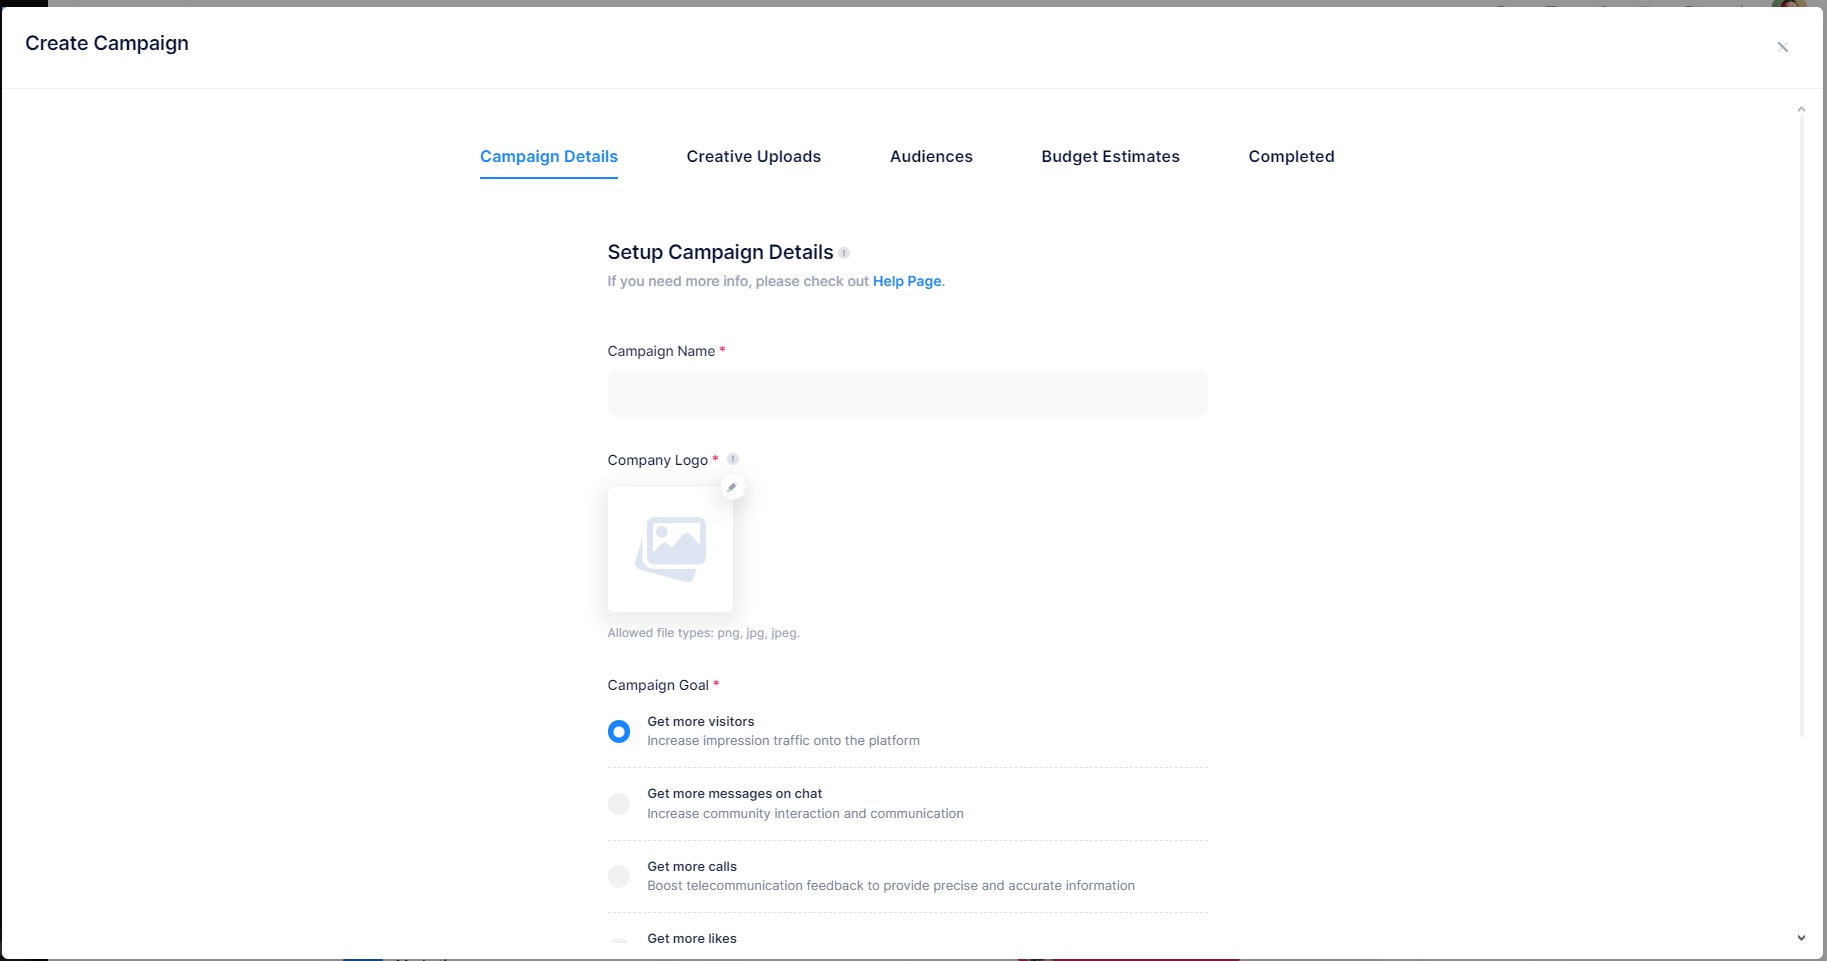
Task: Click info icon beside Setup Campaign Details
Action: pyautogui.click(x=844, y=253)
